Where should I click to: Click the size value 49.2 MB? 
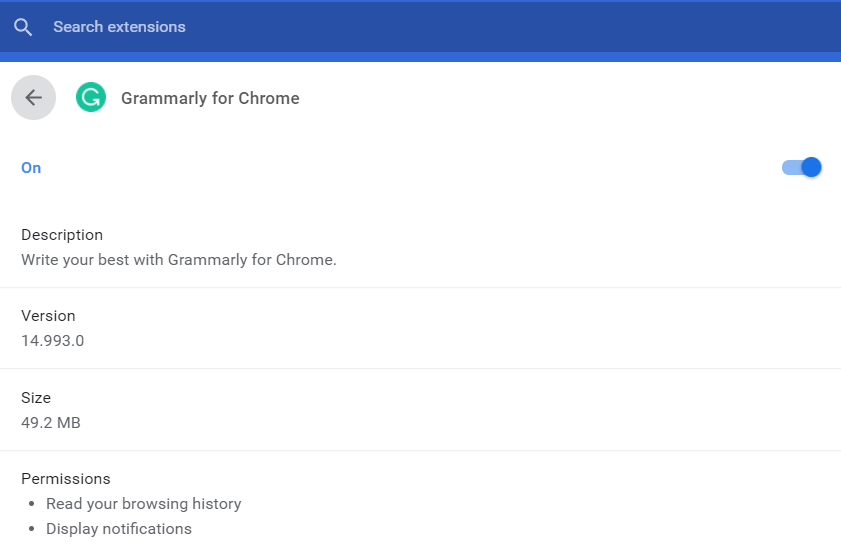click(x=51, y=423)
